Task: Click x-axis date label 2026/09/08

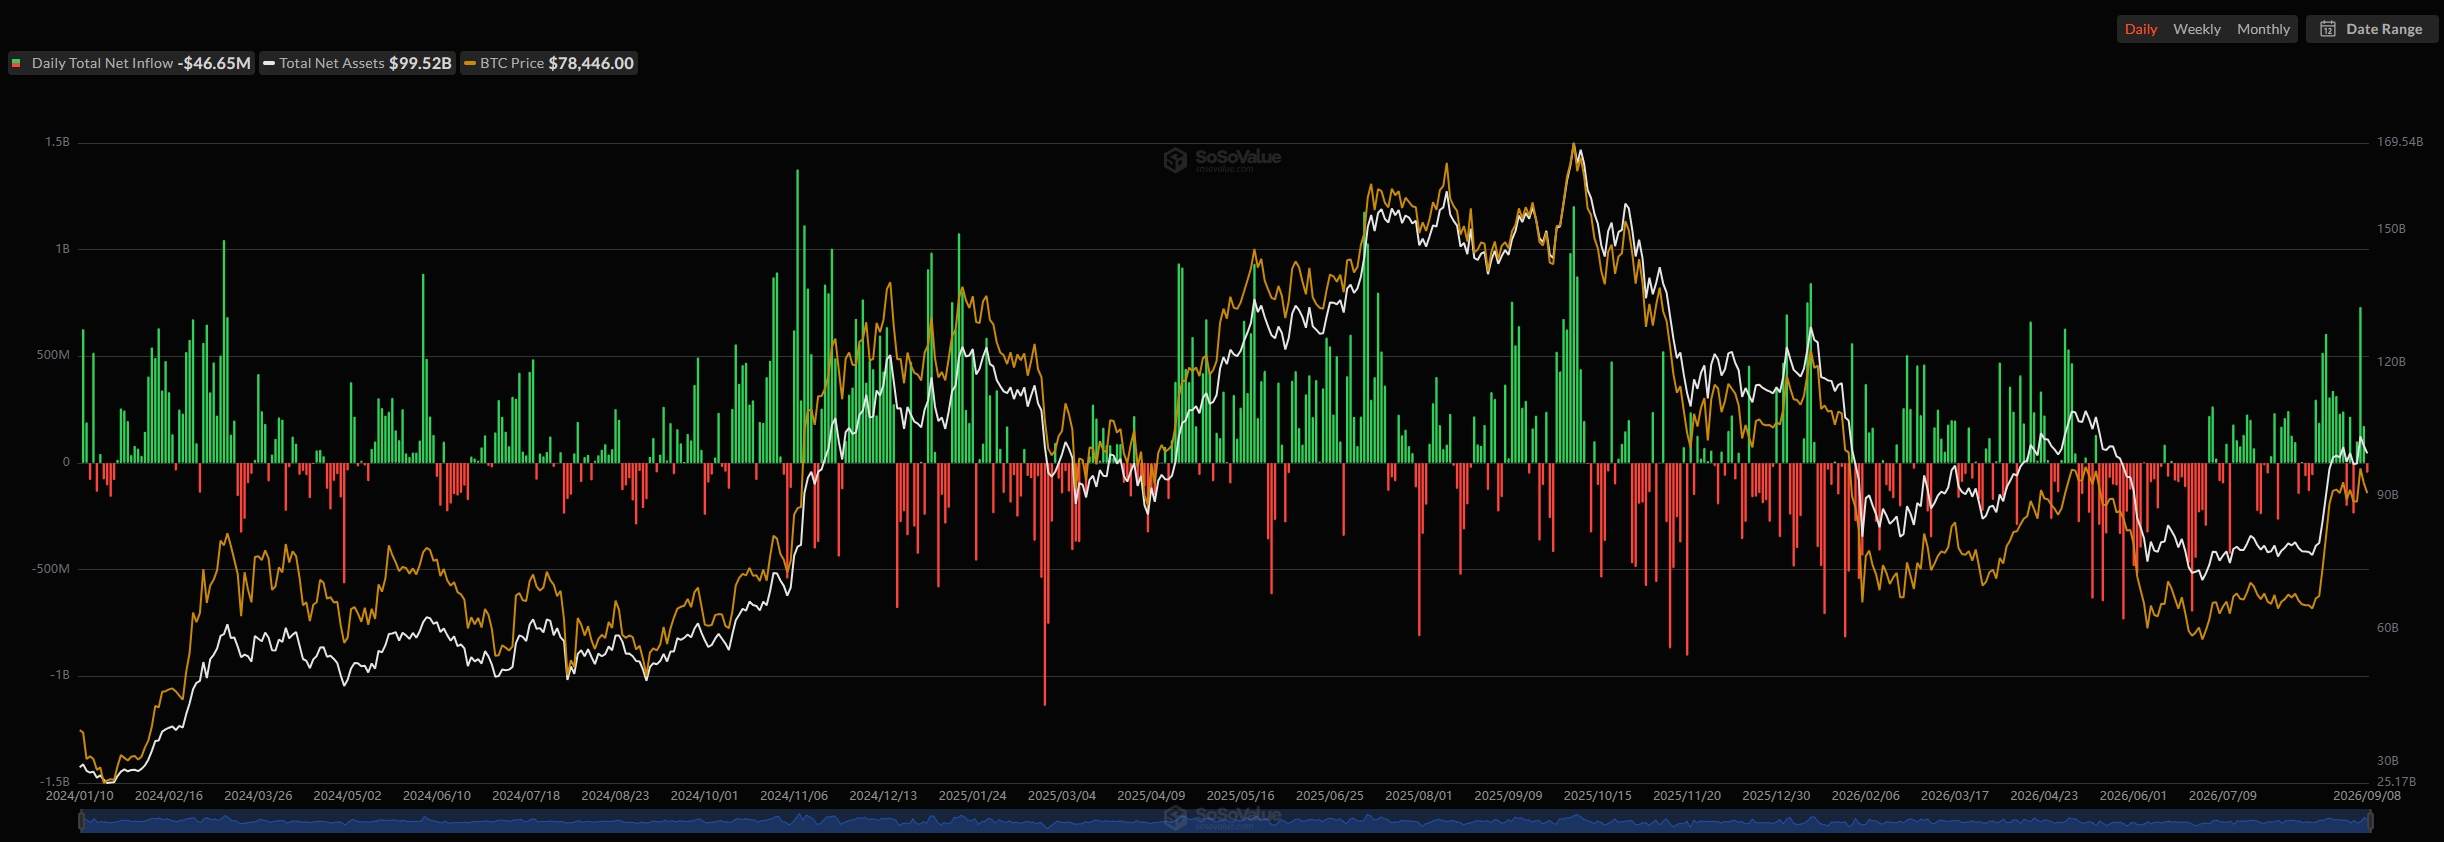Action: point(2367,796)
